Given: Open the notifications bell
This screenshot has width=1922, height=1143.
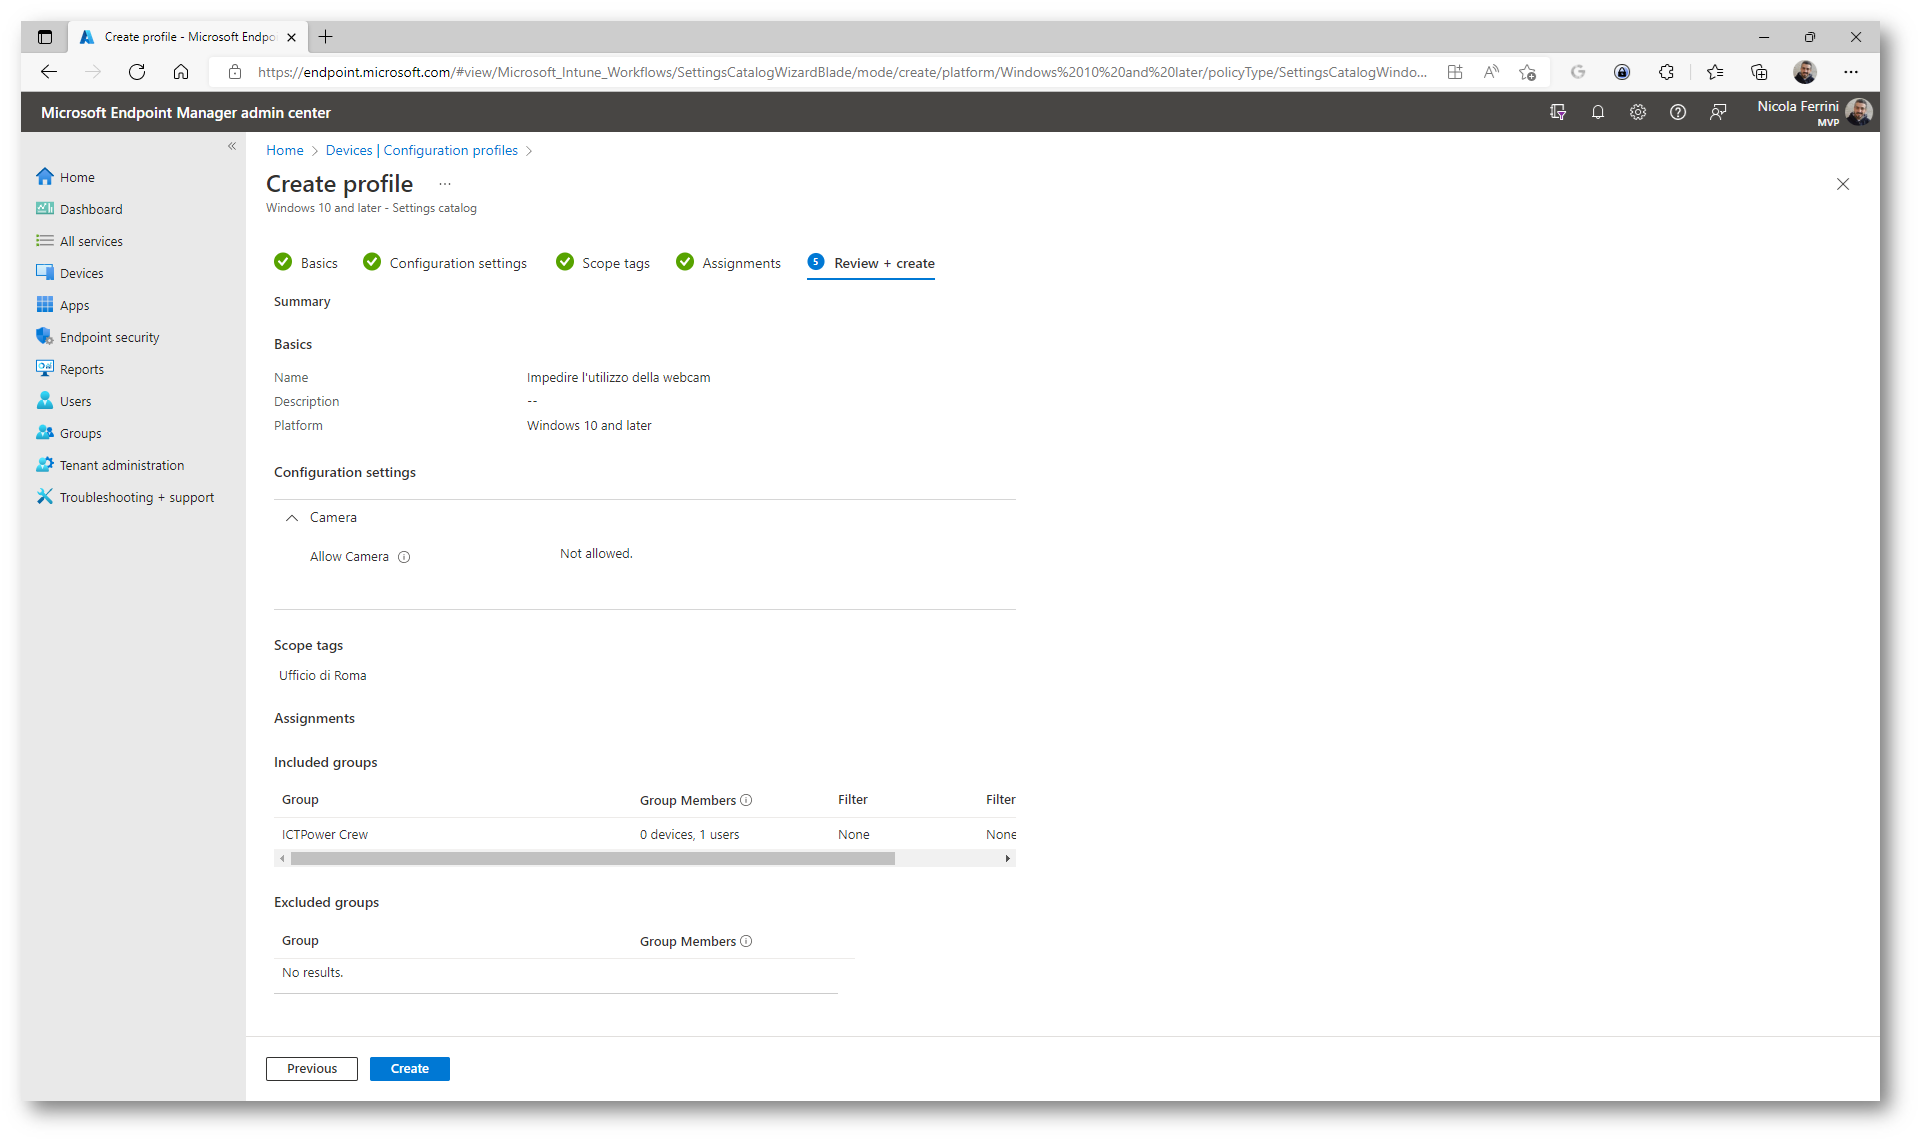Looking at the screenshot, I should click(1598, 112).
